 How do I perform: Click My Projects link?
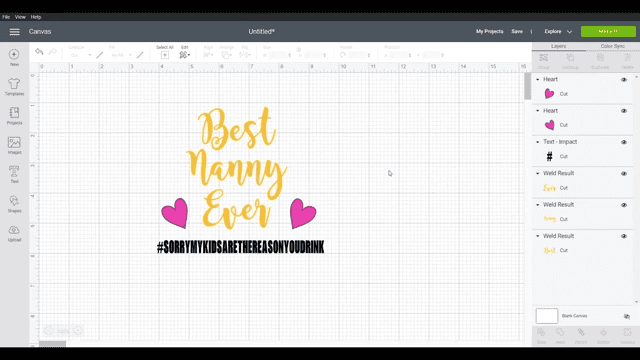click(x=489, y=31)
